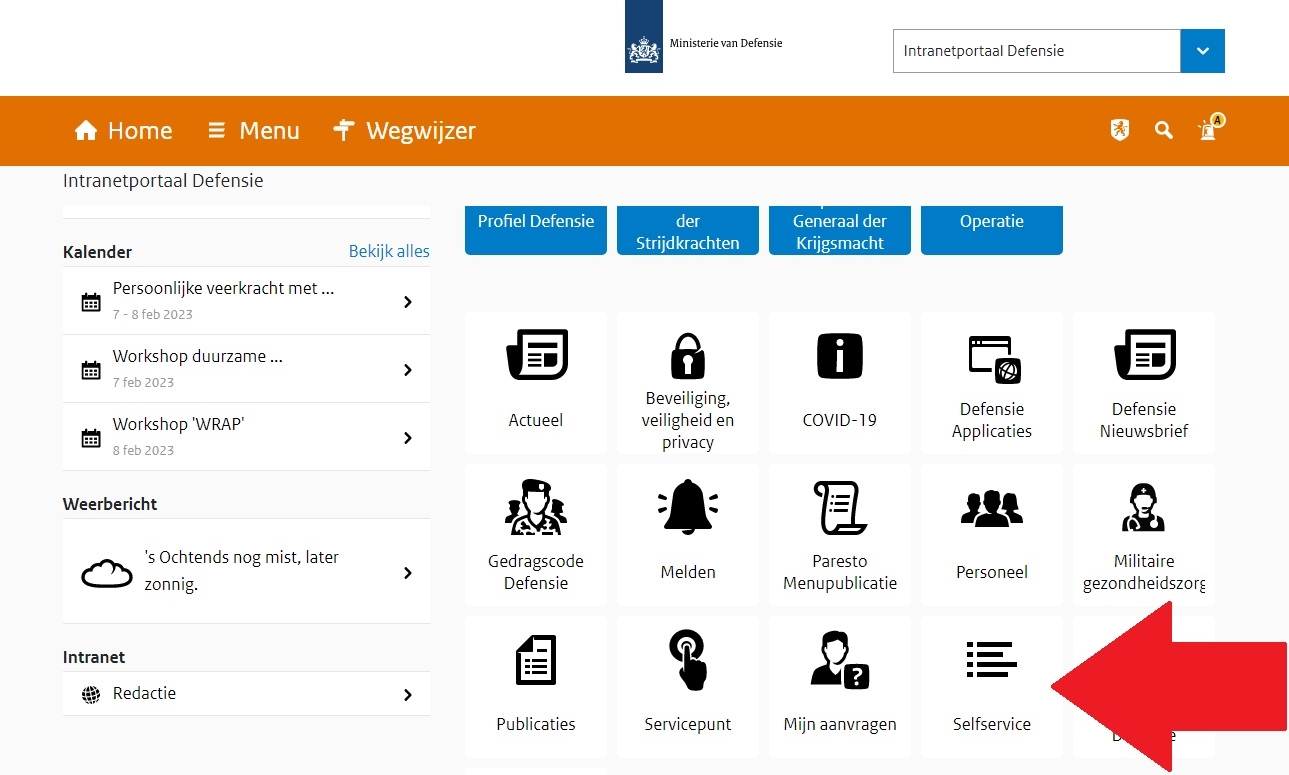Open the Actueel newspaper tile
1289x775 pixels.
click(536, 382)
